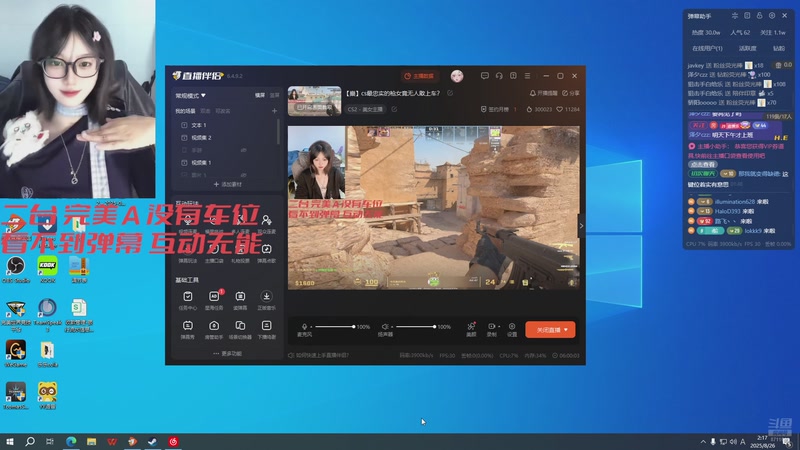Click the 点击查看 button in the danmaku panel
The image size is (800, 450).
[x=703, y=164]
